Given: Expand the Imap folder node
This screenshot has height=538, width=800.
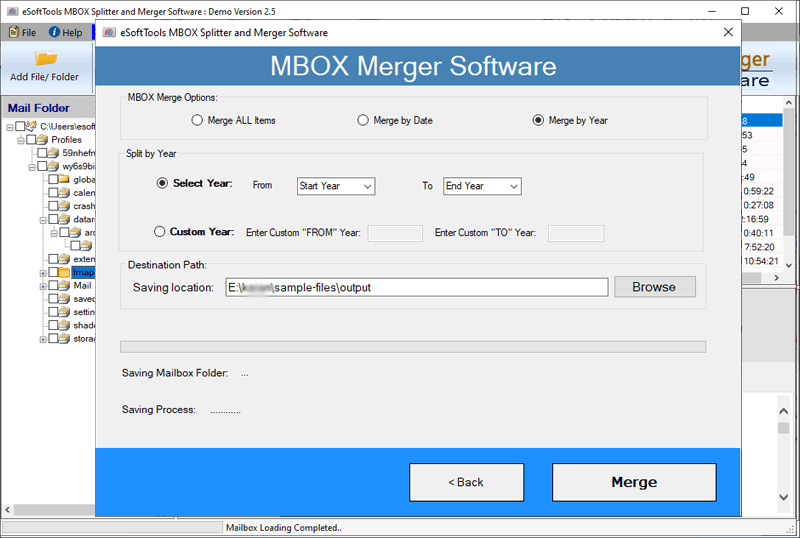Looking at the screenshot, I should pos(43,273).
